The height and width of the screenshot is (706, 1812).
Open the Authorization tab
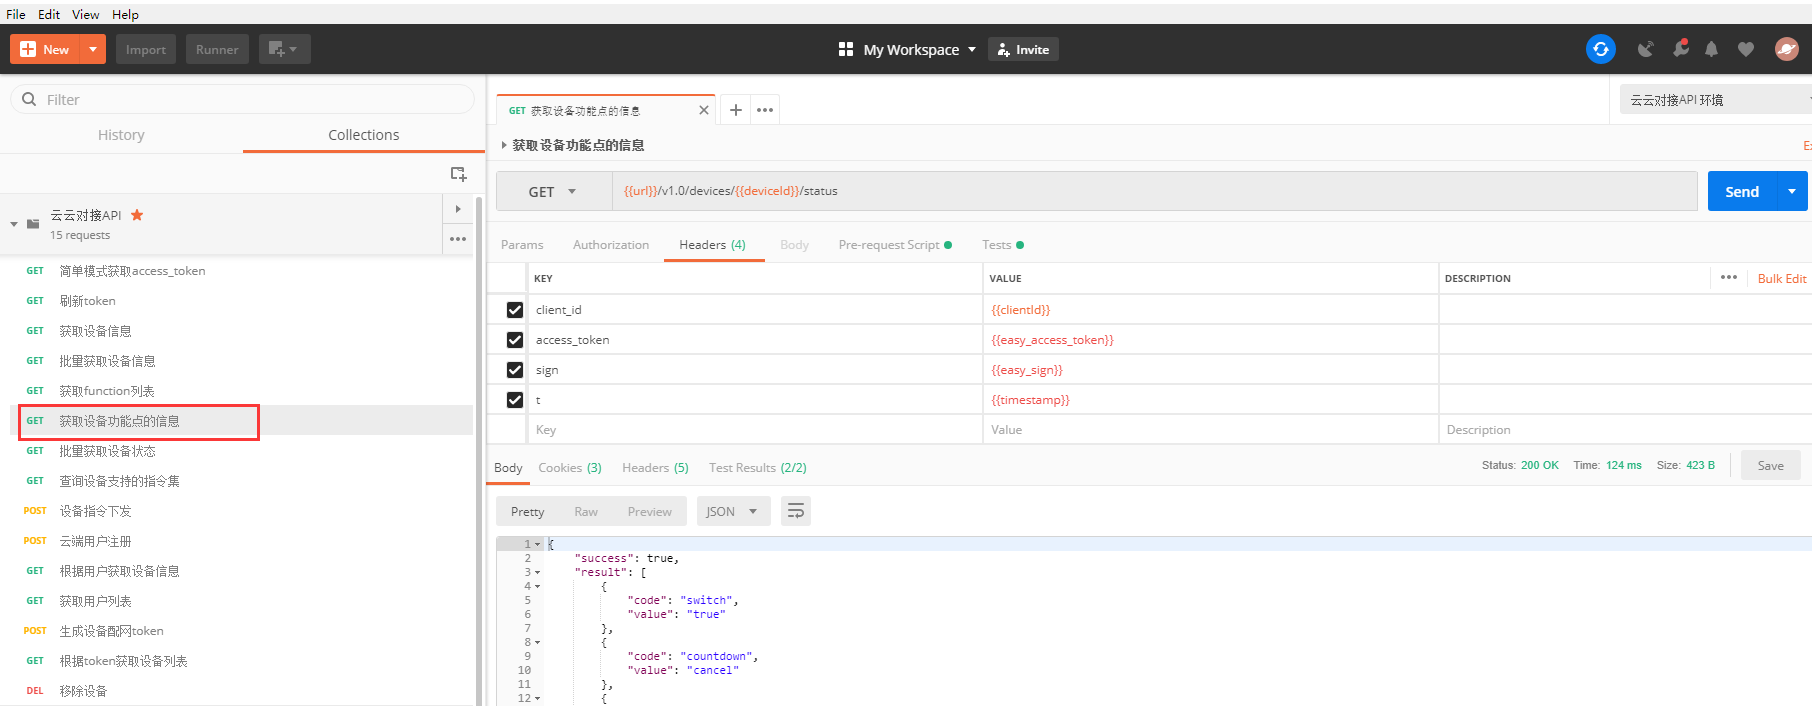(610, 245)
